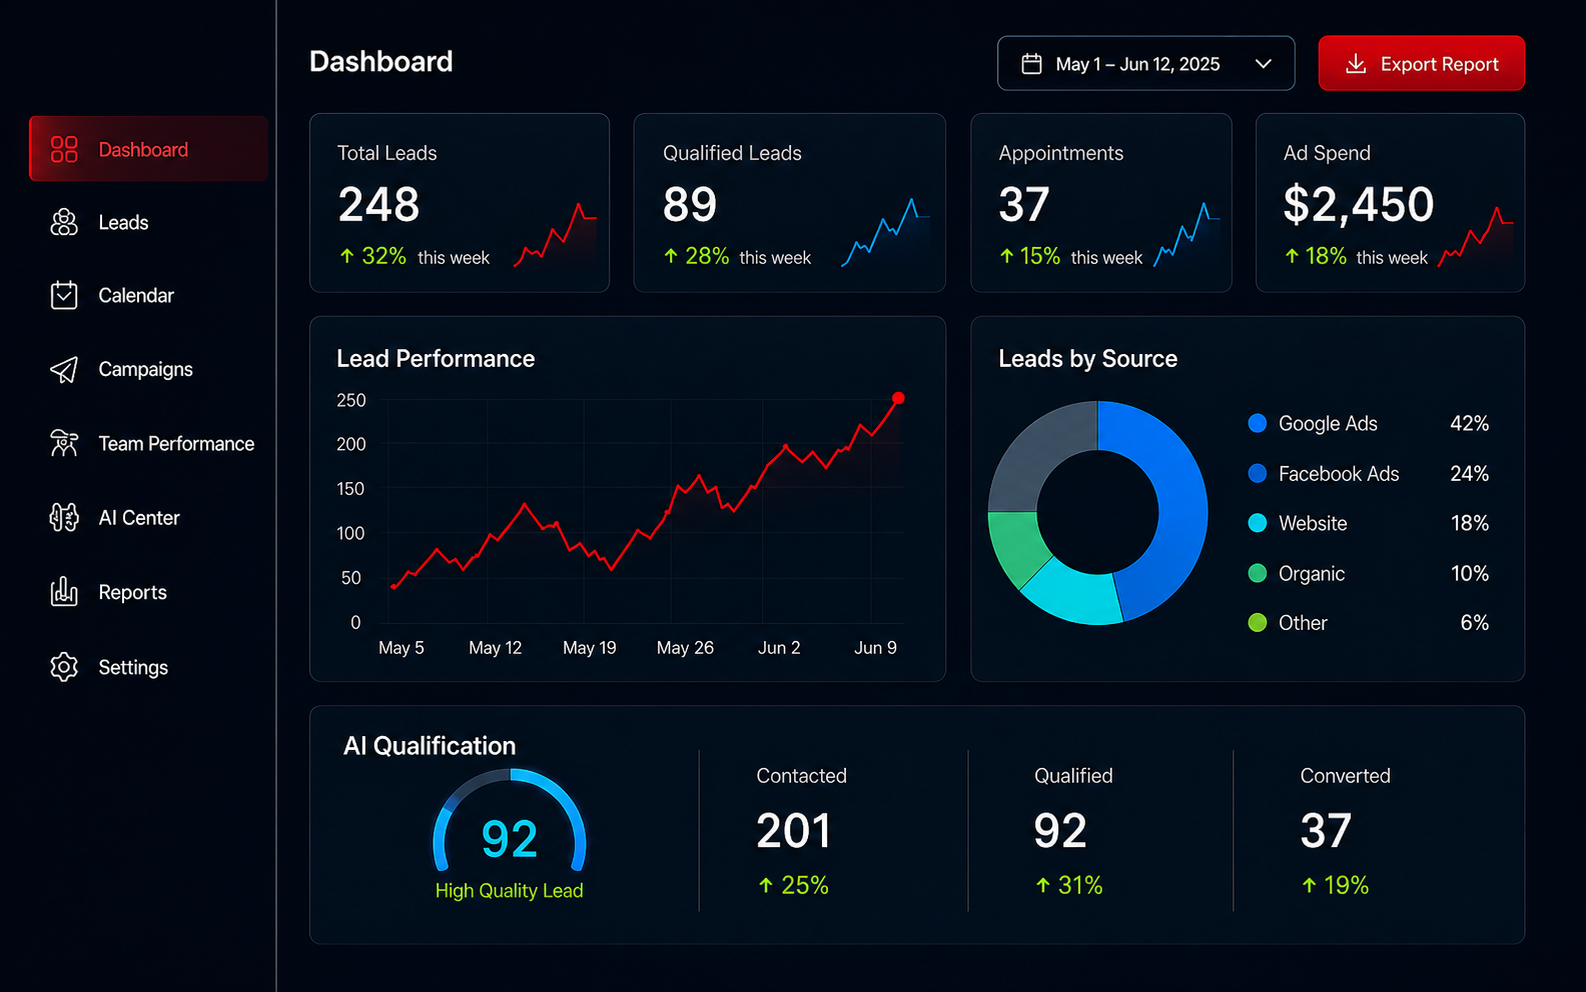The height and width of the screenshot is (992, 1586).
Task: Click the Leads people icon
Action: click(x=64, y=222)
